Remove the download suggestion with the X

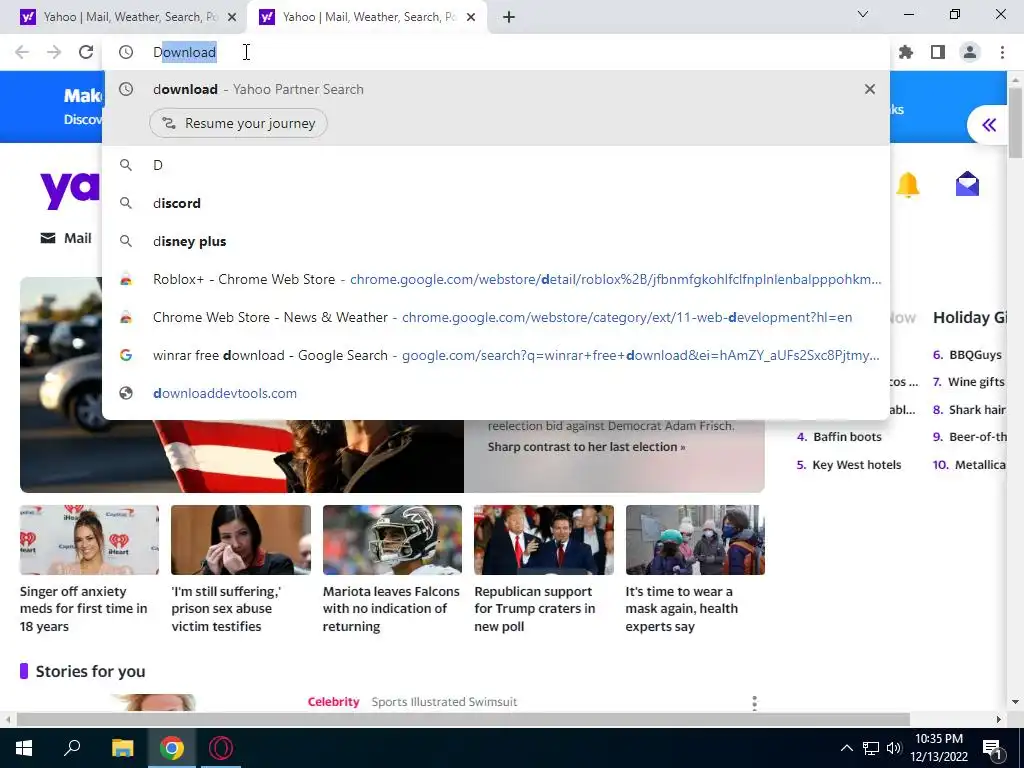click(870, 89)
